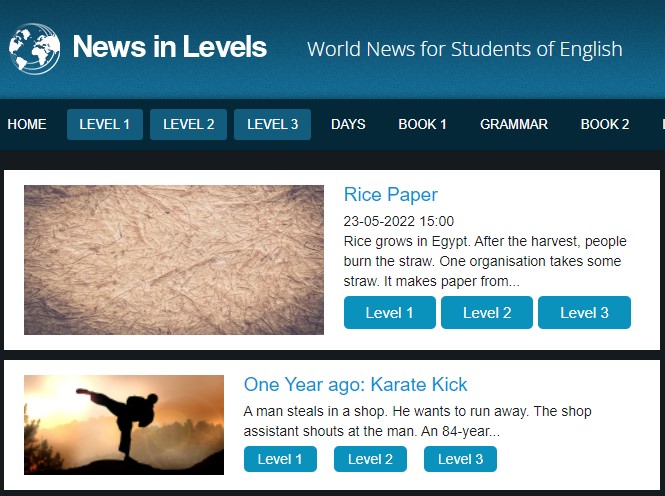Read Rice Paper at Level 3
Screen dimensions: 665x496
click(x=584, y=312)
